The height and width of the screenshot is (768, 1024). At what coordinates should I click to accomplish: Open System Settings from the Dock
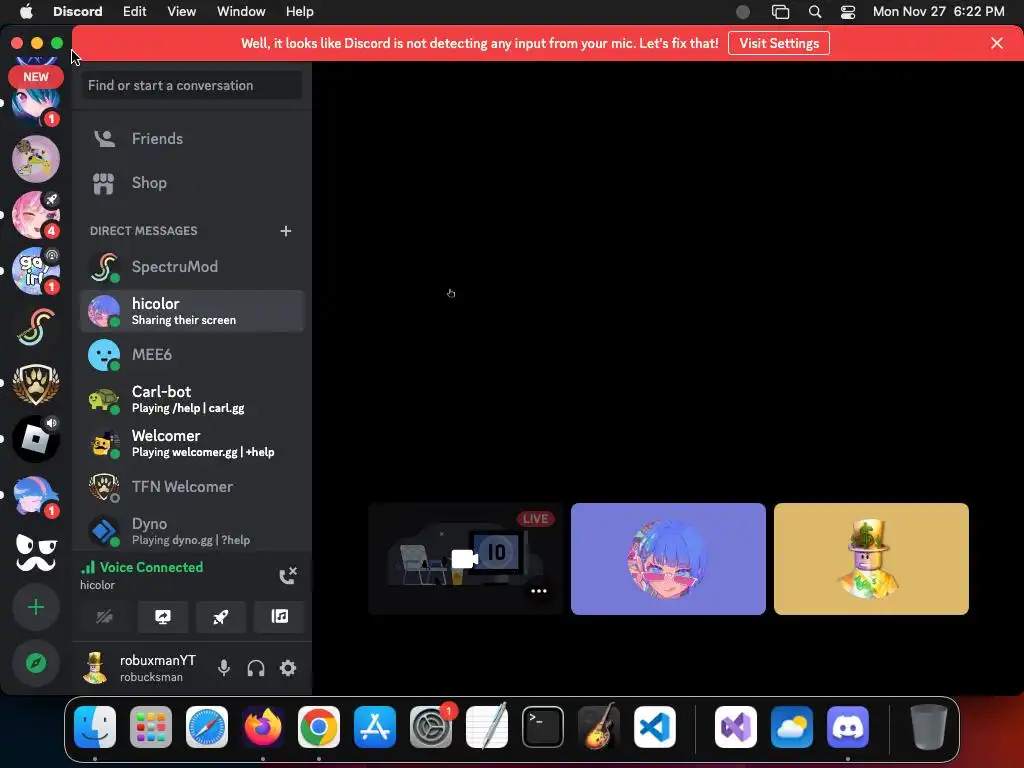click(x=431, y=727)
